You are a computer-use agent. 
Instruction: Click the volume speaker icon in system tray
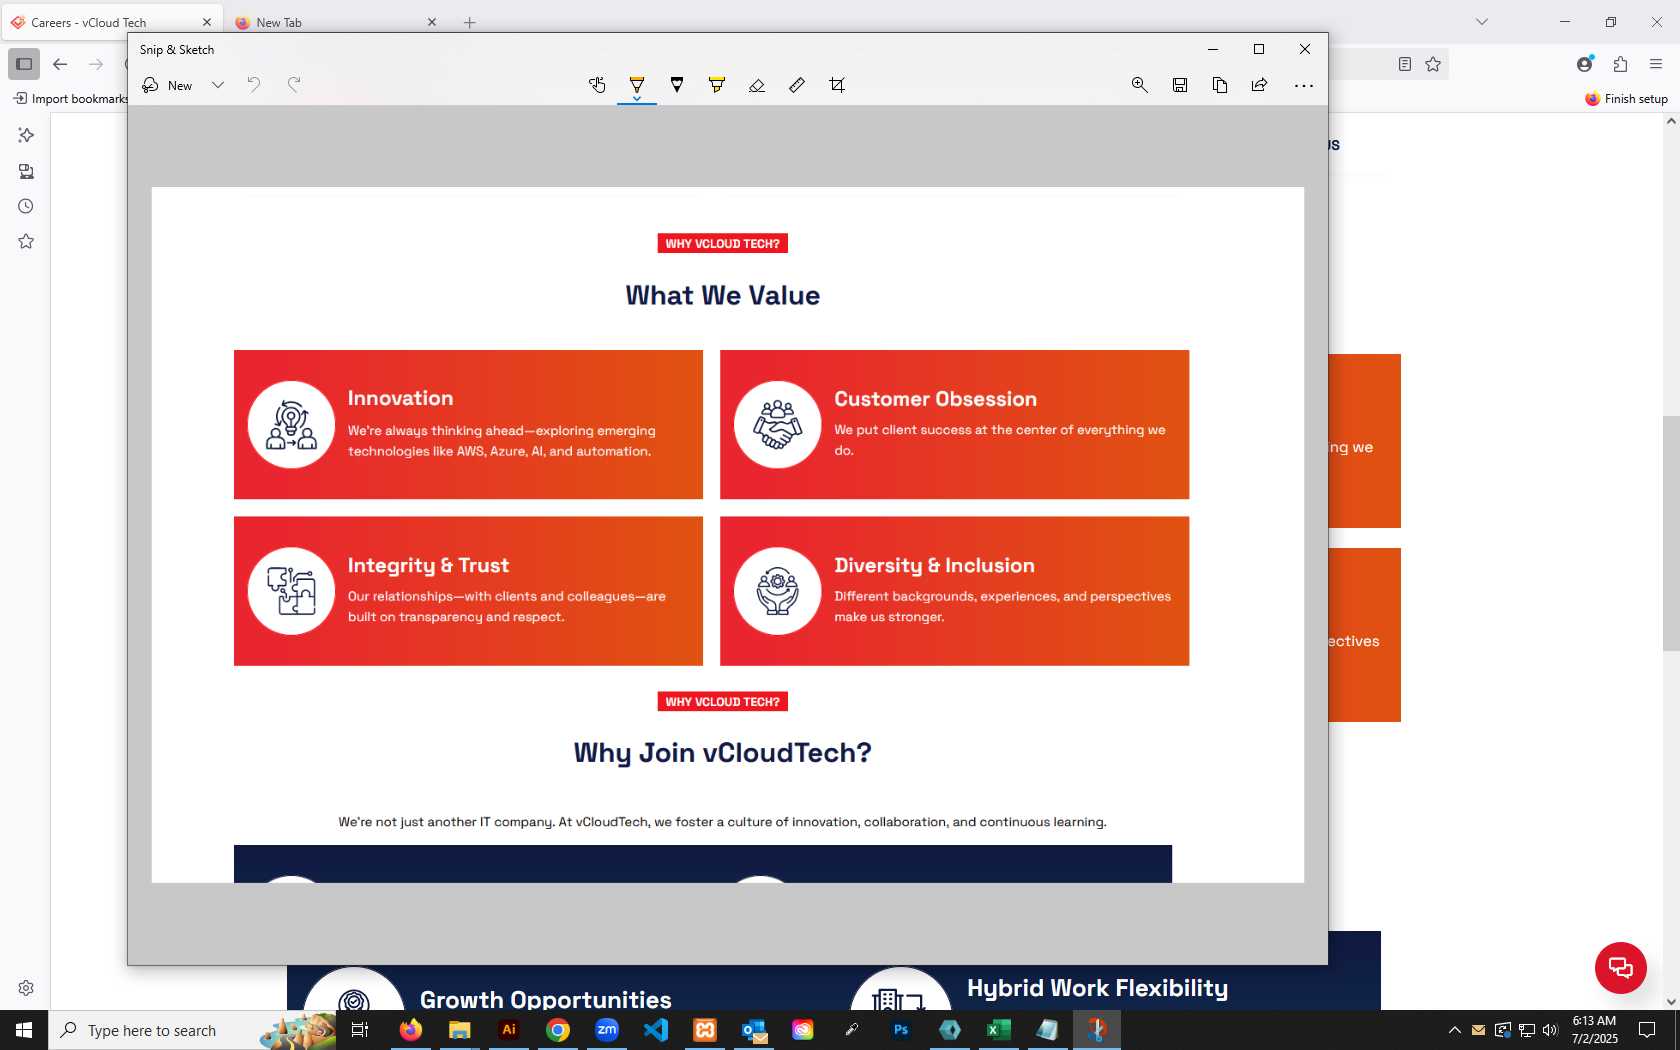tap(1550, 1030)
